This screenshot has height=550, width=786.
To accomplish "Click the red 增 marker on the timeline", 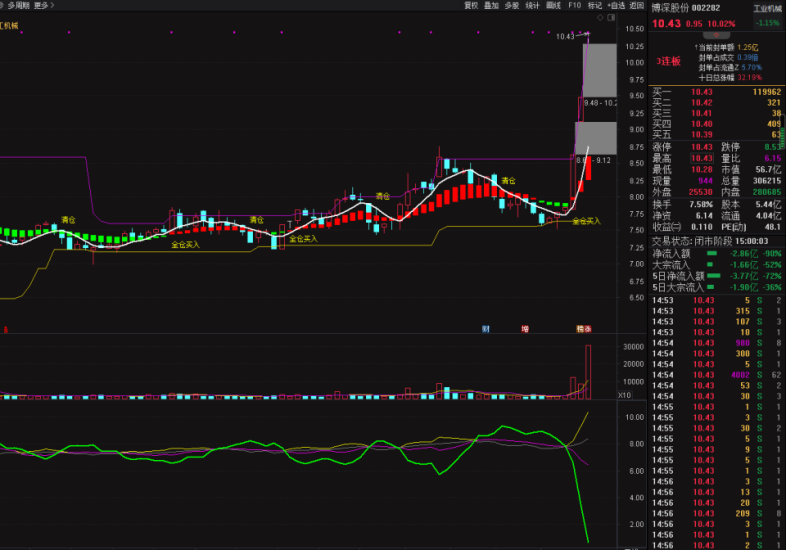I will pos(525,328).
